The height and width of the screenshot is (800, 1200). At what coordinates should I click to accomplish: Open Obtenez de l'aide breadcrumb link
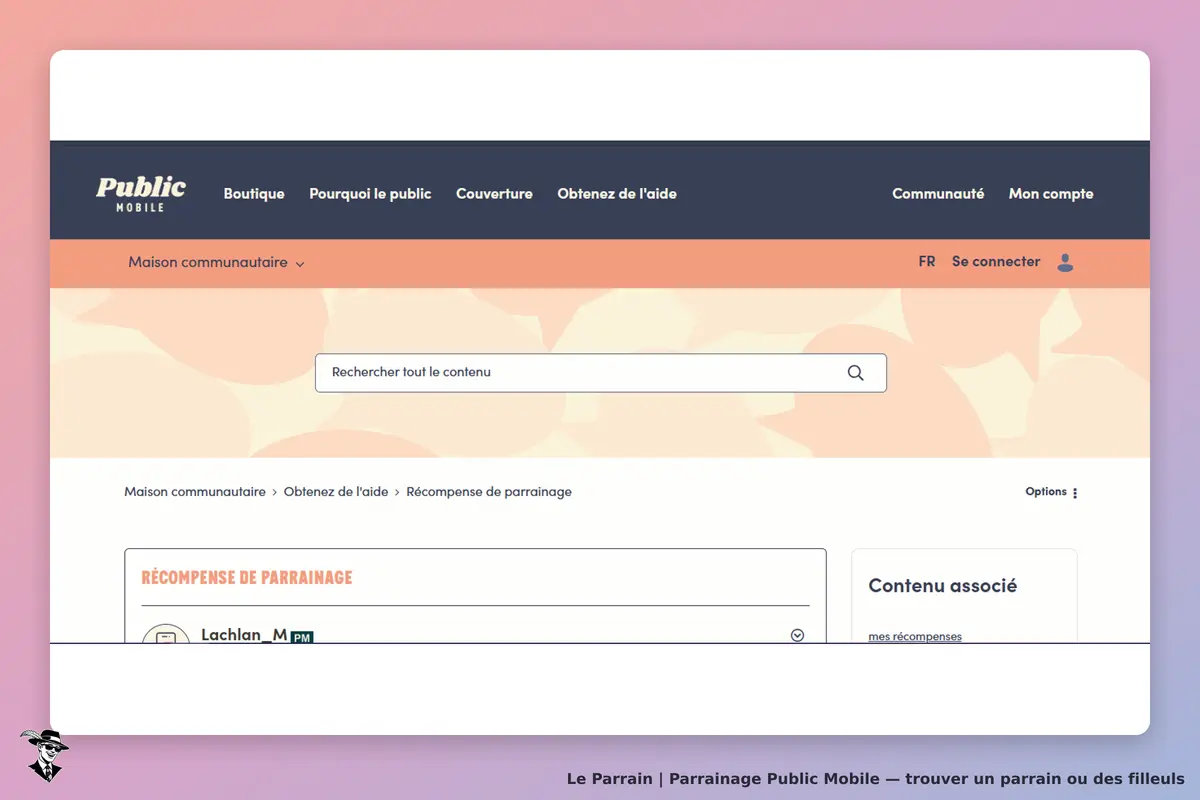[x=336, y=492]
